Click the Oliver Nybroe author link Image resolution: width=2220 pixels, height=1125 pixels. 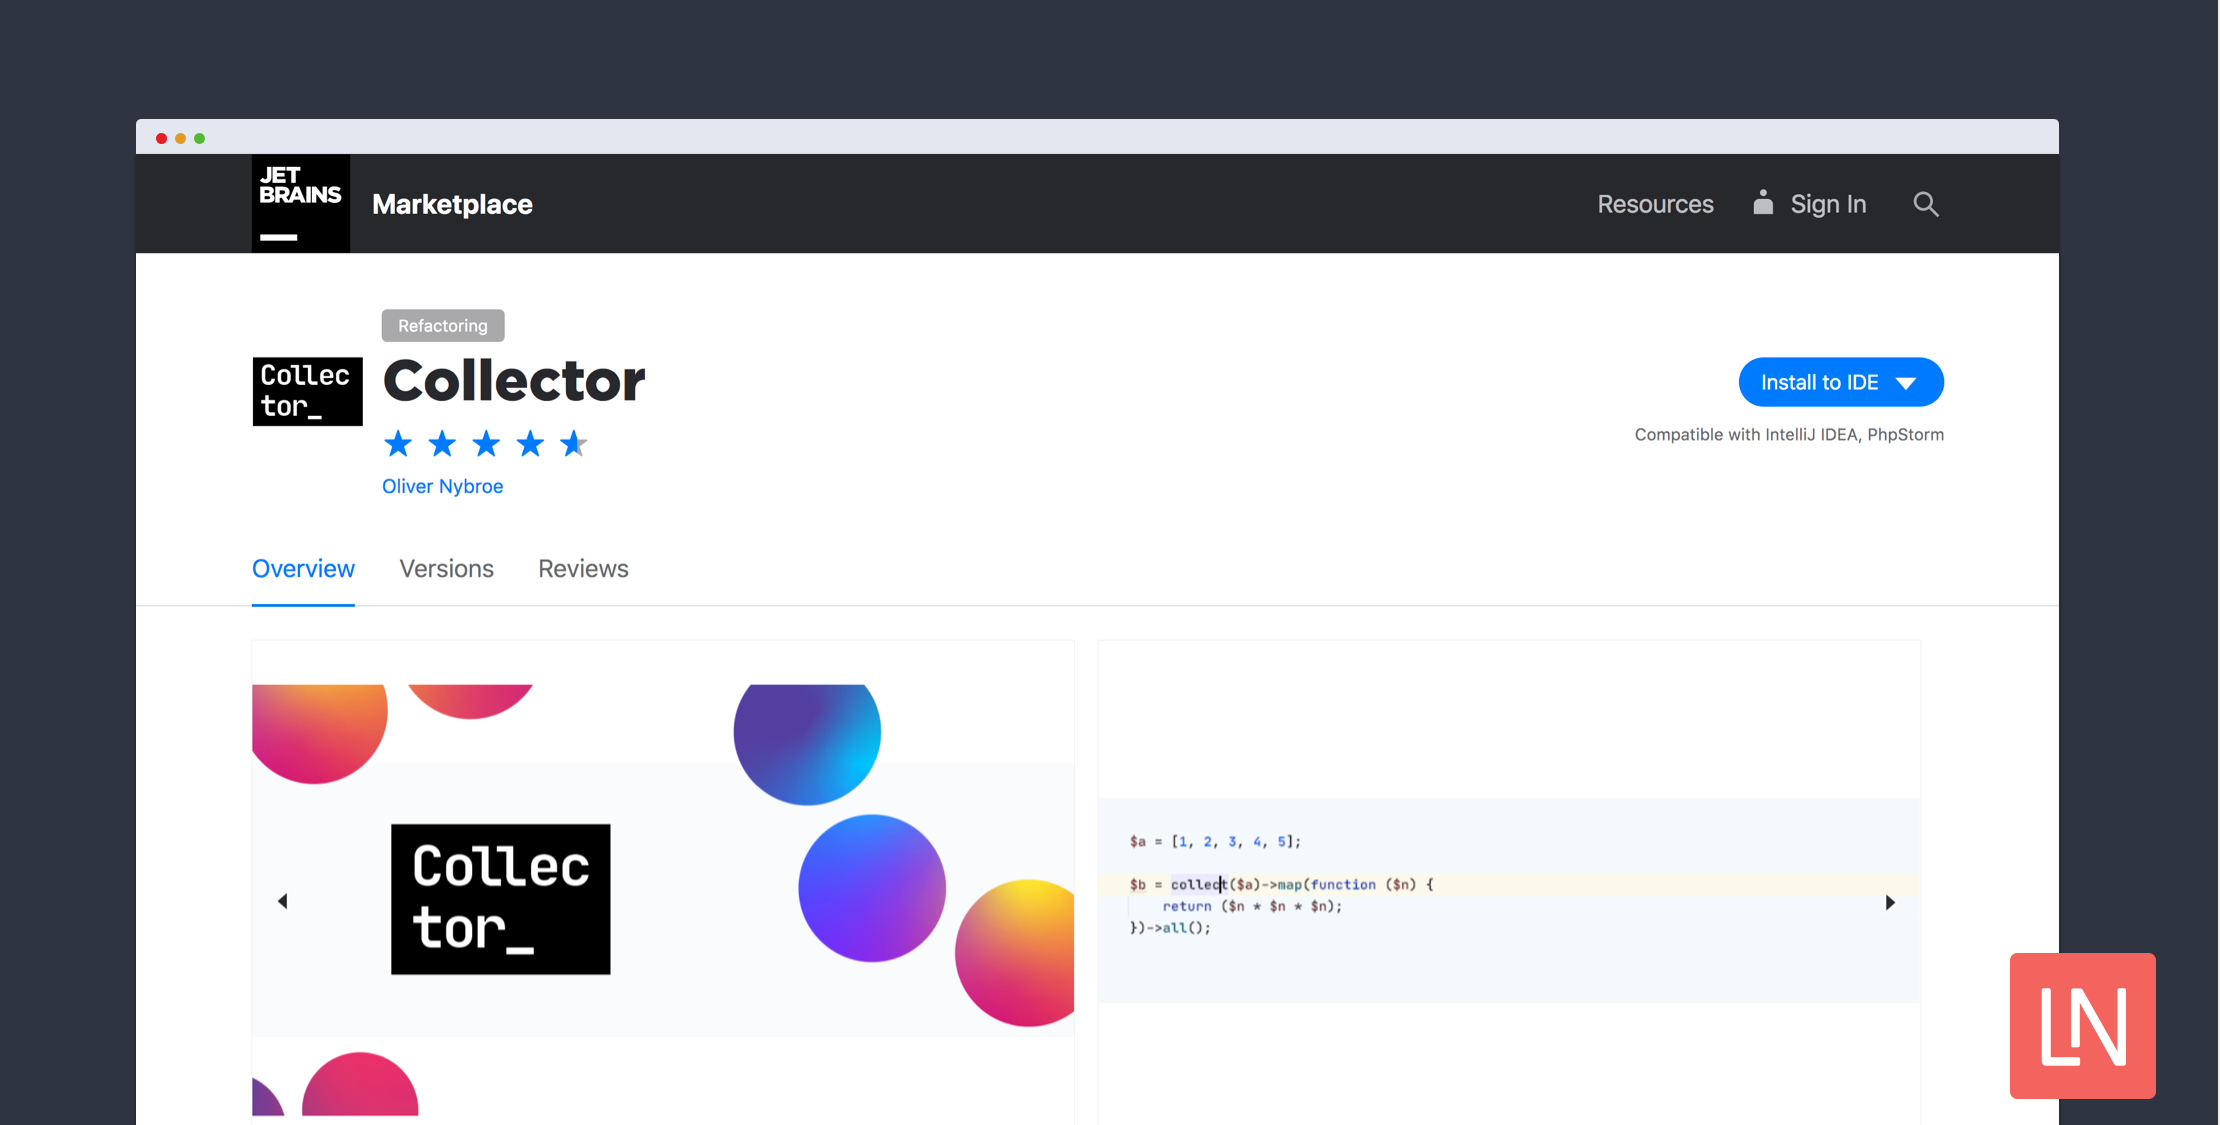click(x=443, y=484)
